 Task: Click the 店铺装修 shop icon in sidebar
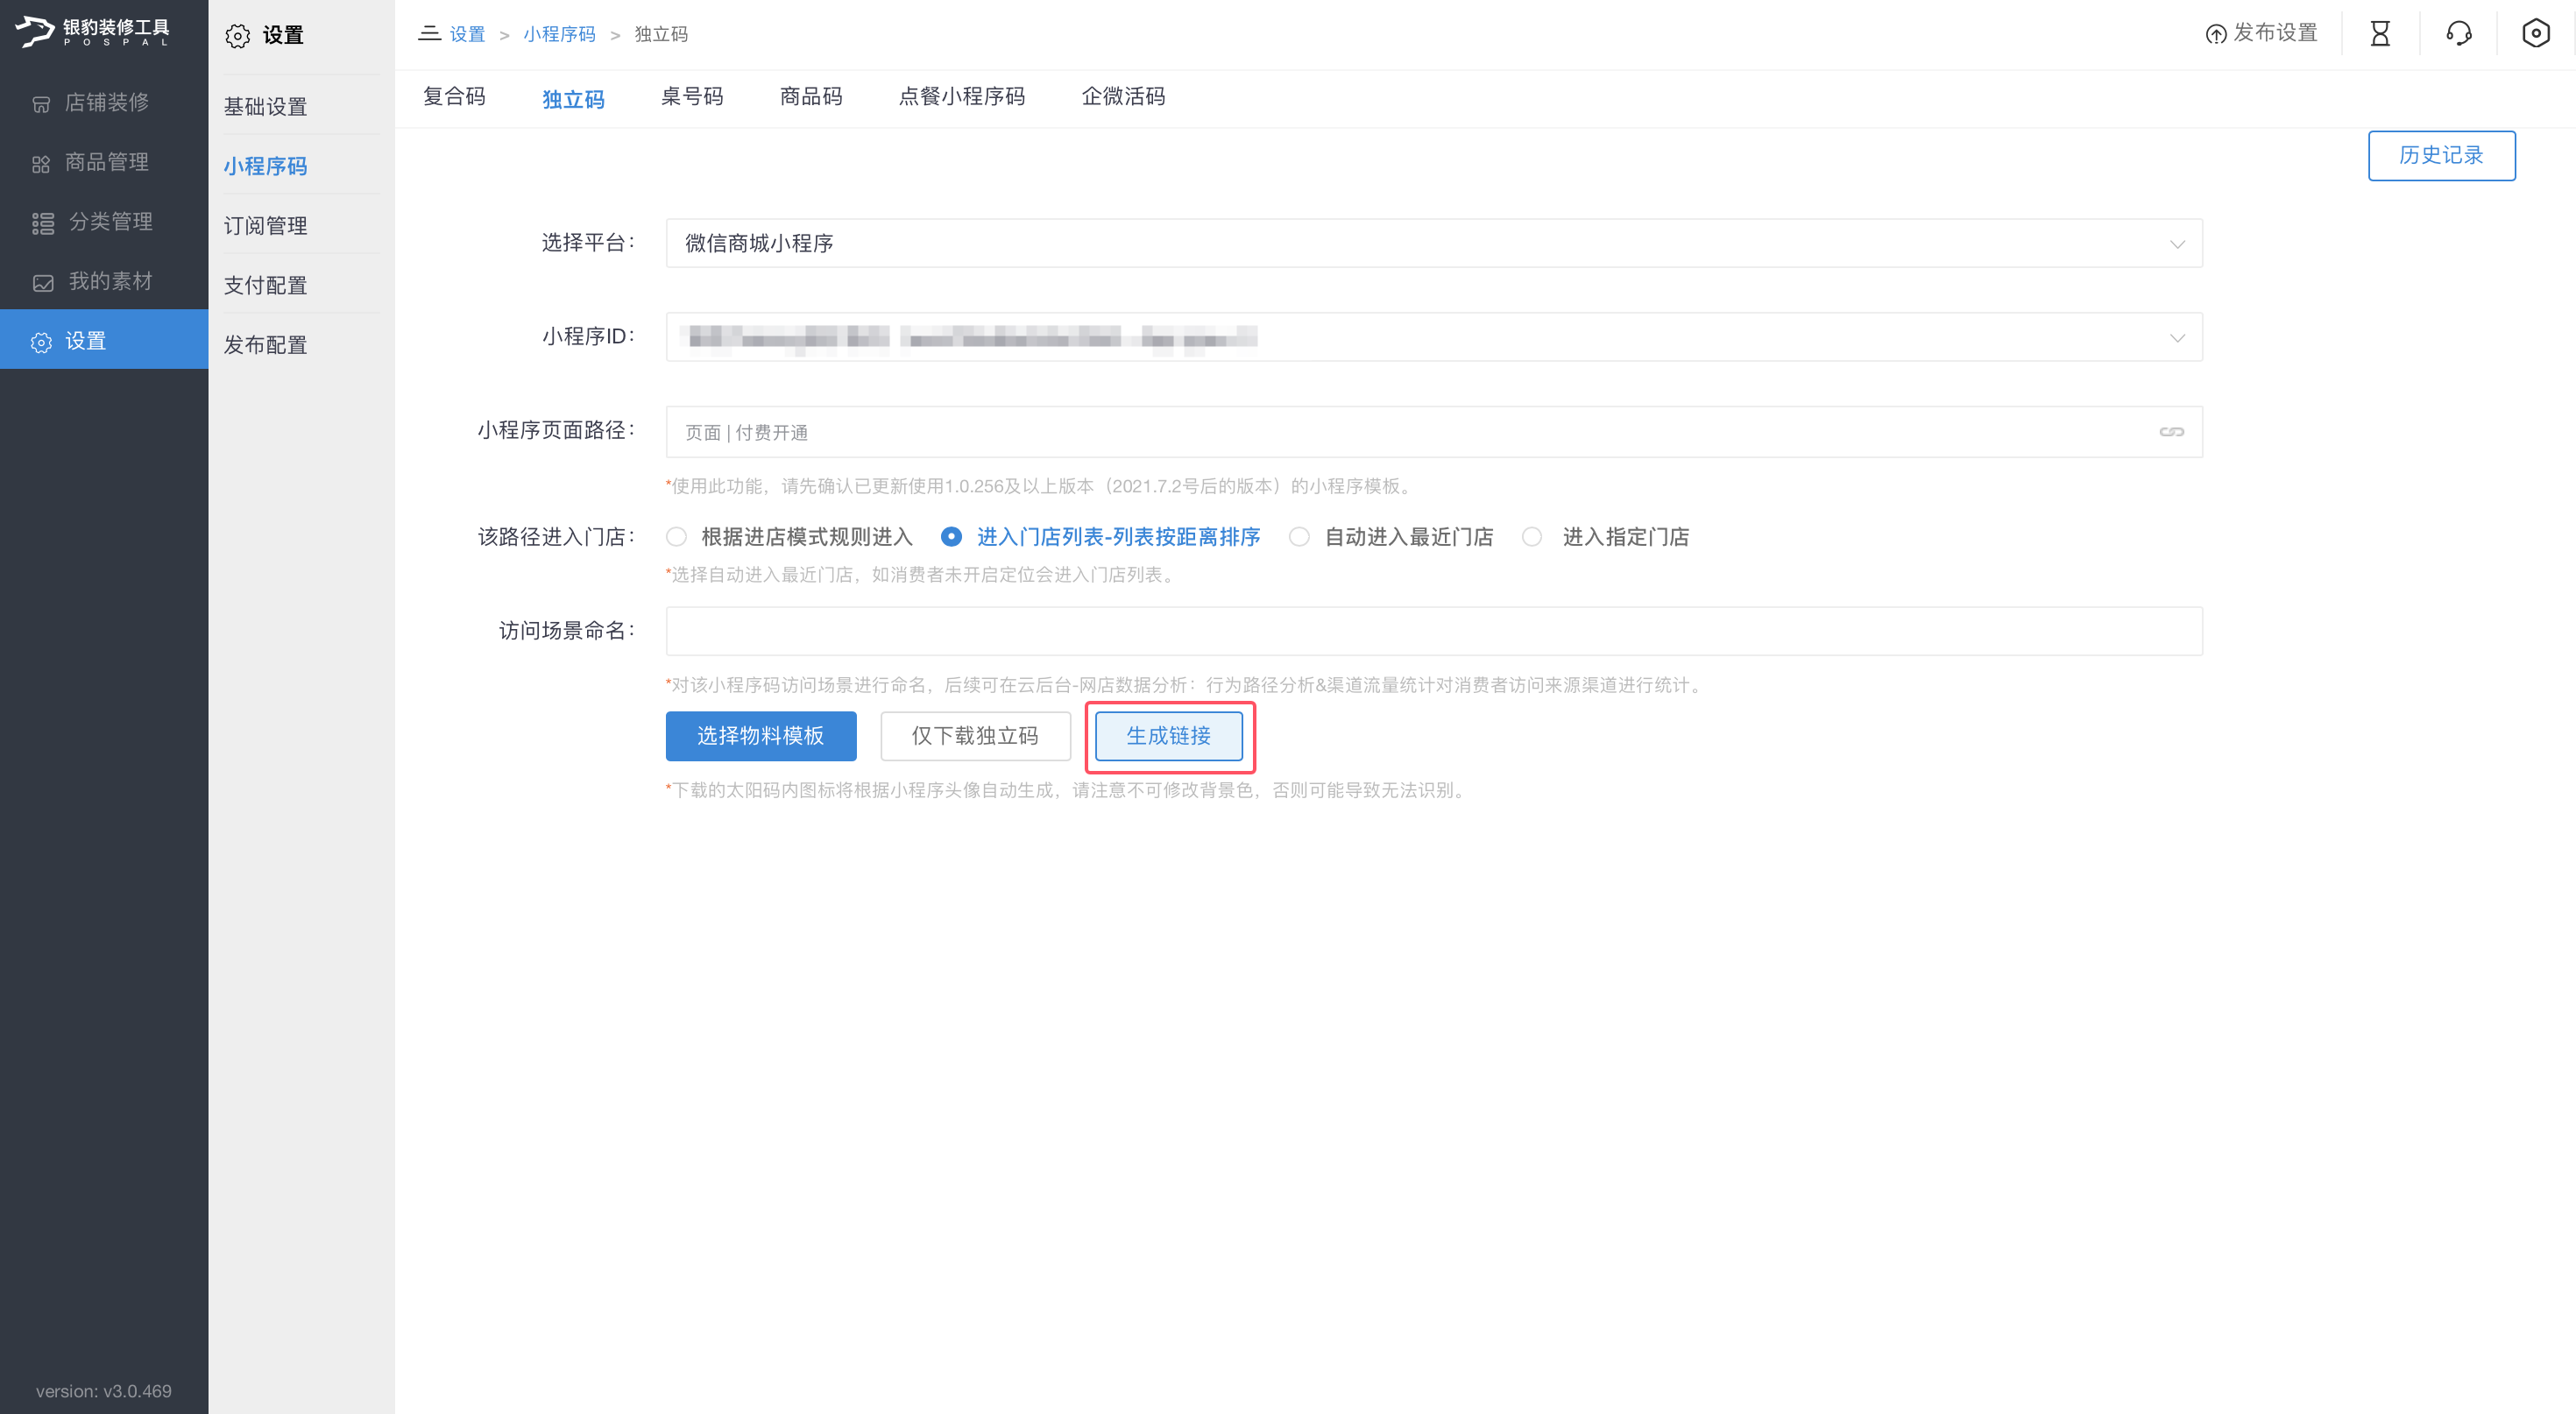click(x=41, y=104)
